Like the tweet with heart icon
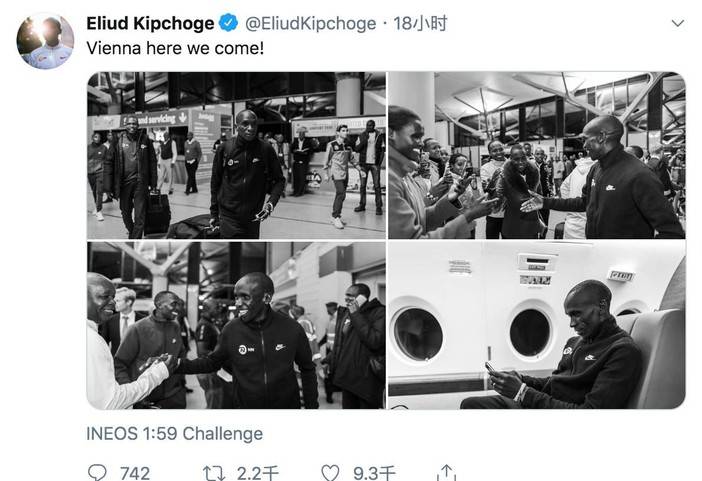 pyautogui.click(x=330, y=473)
